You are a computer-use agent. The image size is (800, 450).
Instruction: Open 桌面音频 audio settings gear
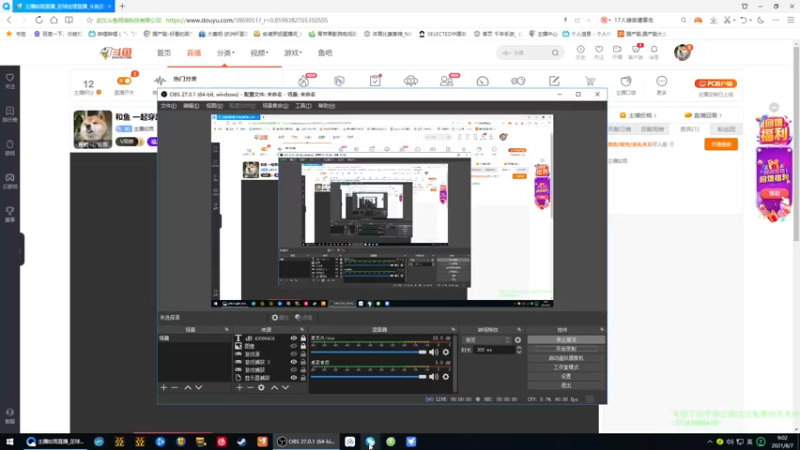tap(446, 377)
